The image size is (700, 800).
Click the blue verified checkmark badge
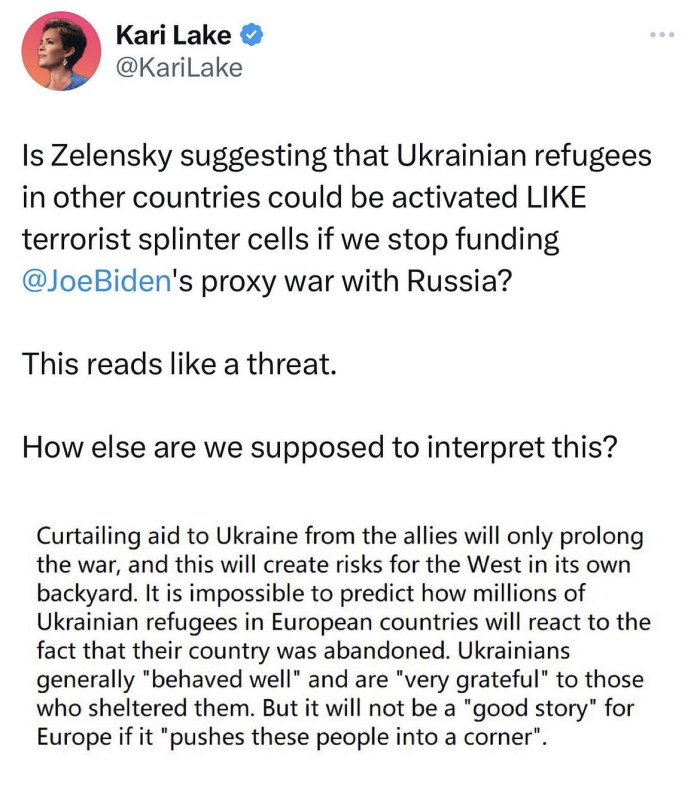pyautogui.click(x=253, y=36)
